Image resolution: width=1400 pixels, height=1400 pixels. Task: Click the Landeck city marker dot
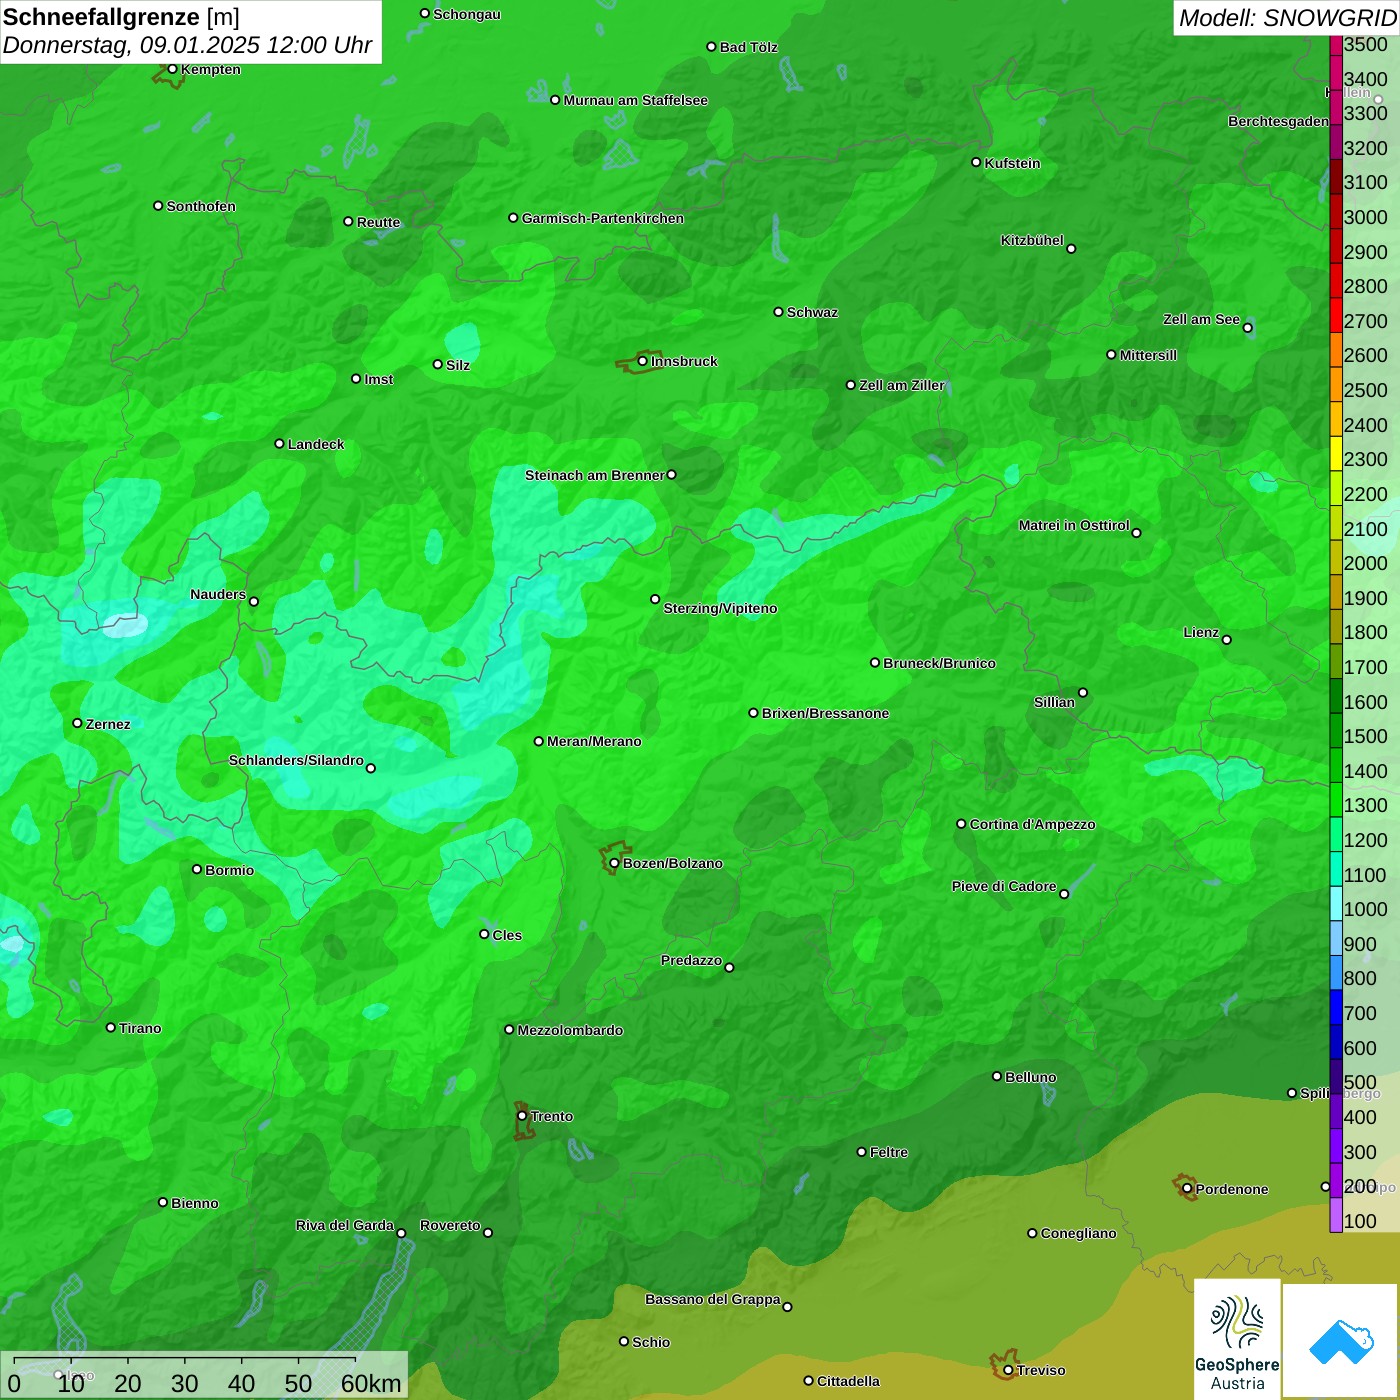[x=280, y=443]
